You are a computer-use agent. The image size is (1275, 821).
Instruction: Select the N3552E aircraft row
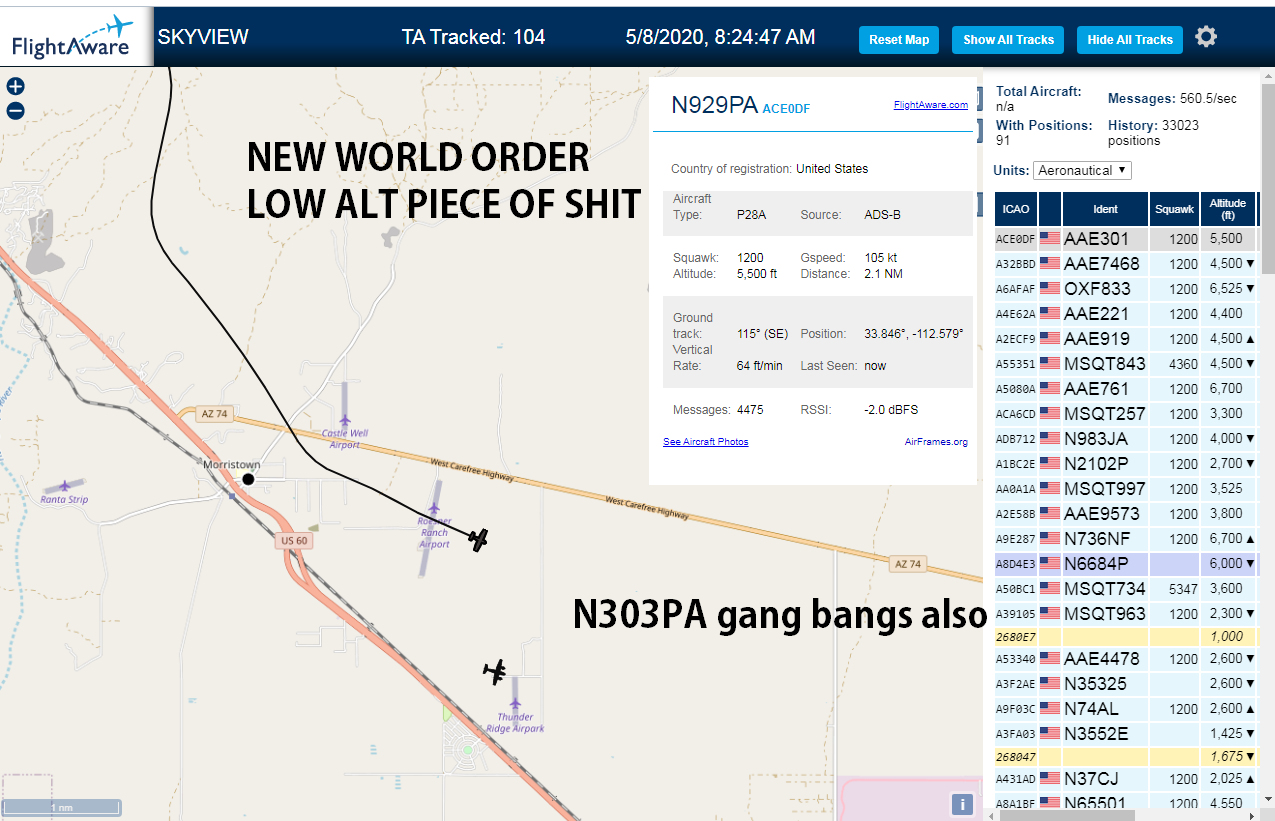tap(1125, 734)
